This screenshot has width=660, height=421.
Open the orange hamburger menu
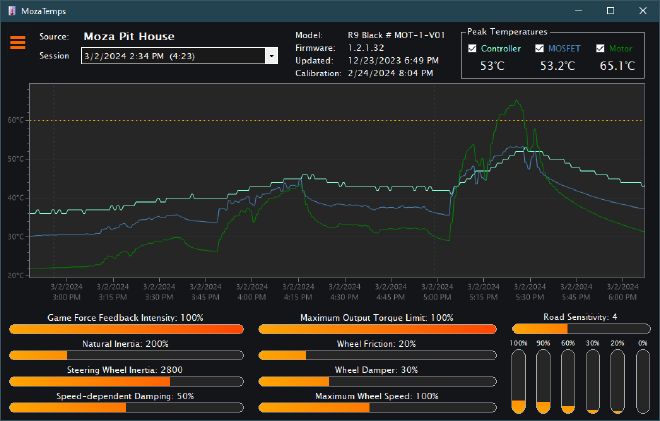[17, 43]
